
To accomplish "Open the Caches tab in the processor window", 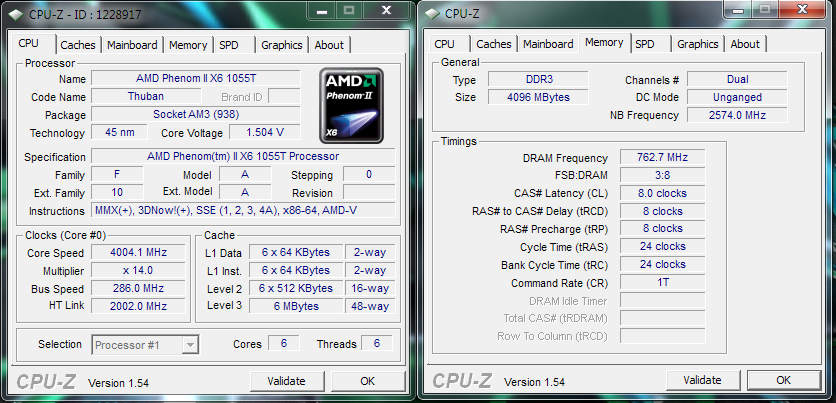I will point(78,45).
